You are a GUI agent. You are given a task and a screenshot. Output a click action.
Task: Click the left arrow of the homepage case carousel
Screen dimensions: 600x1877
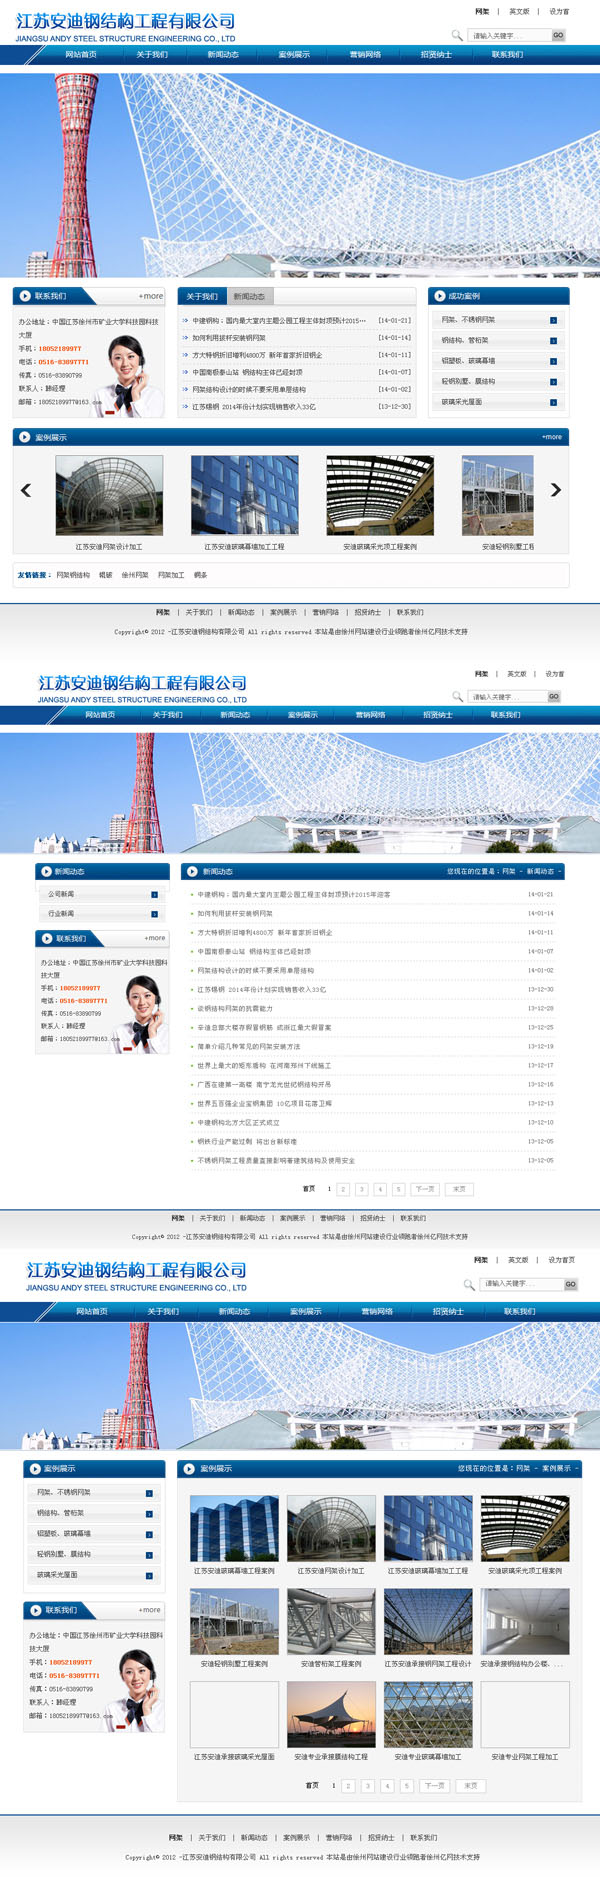[x=26, y=490]
